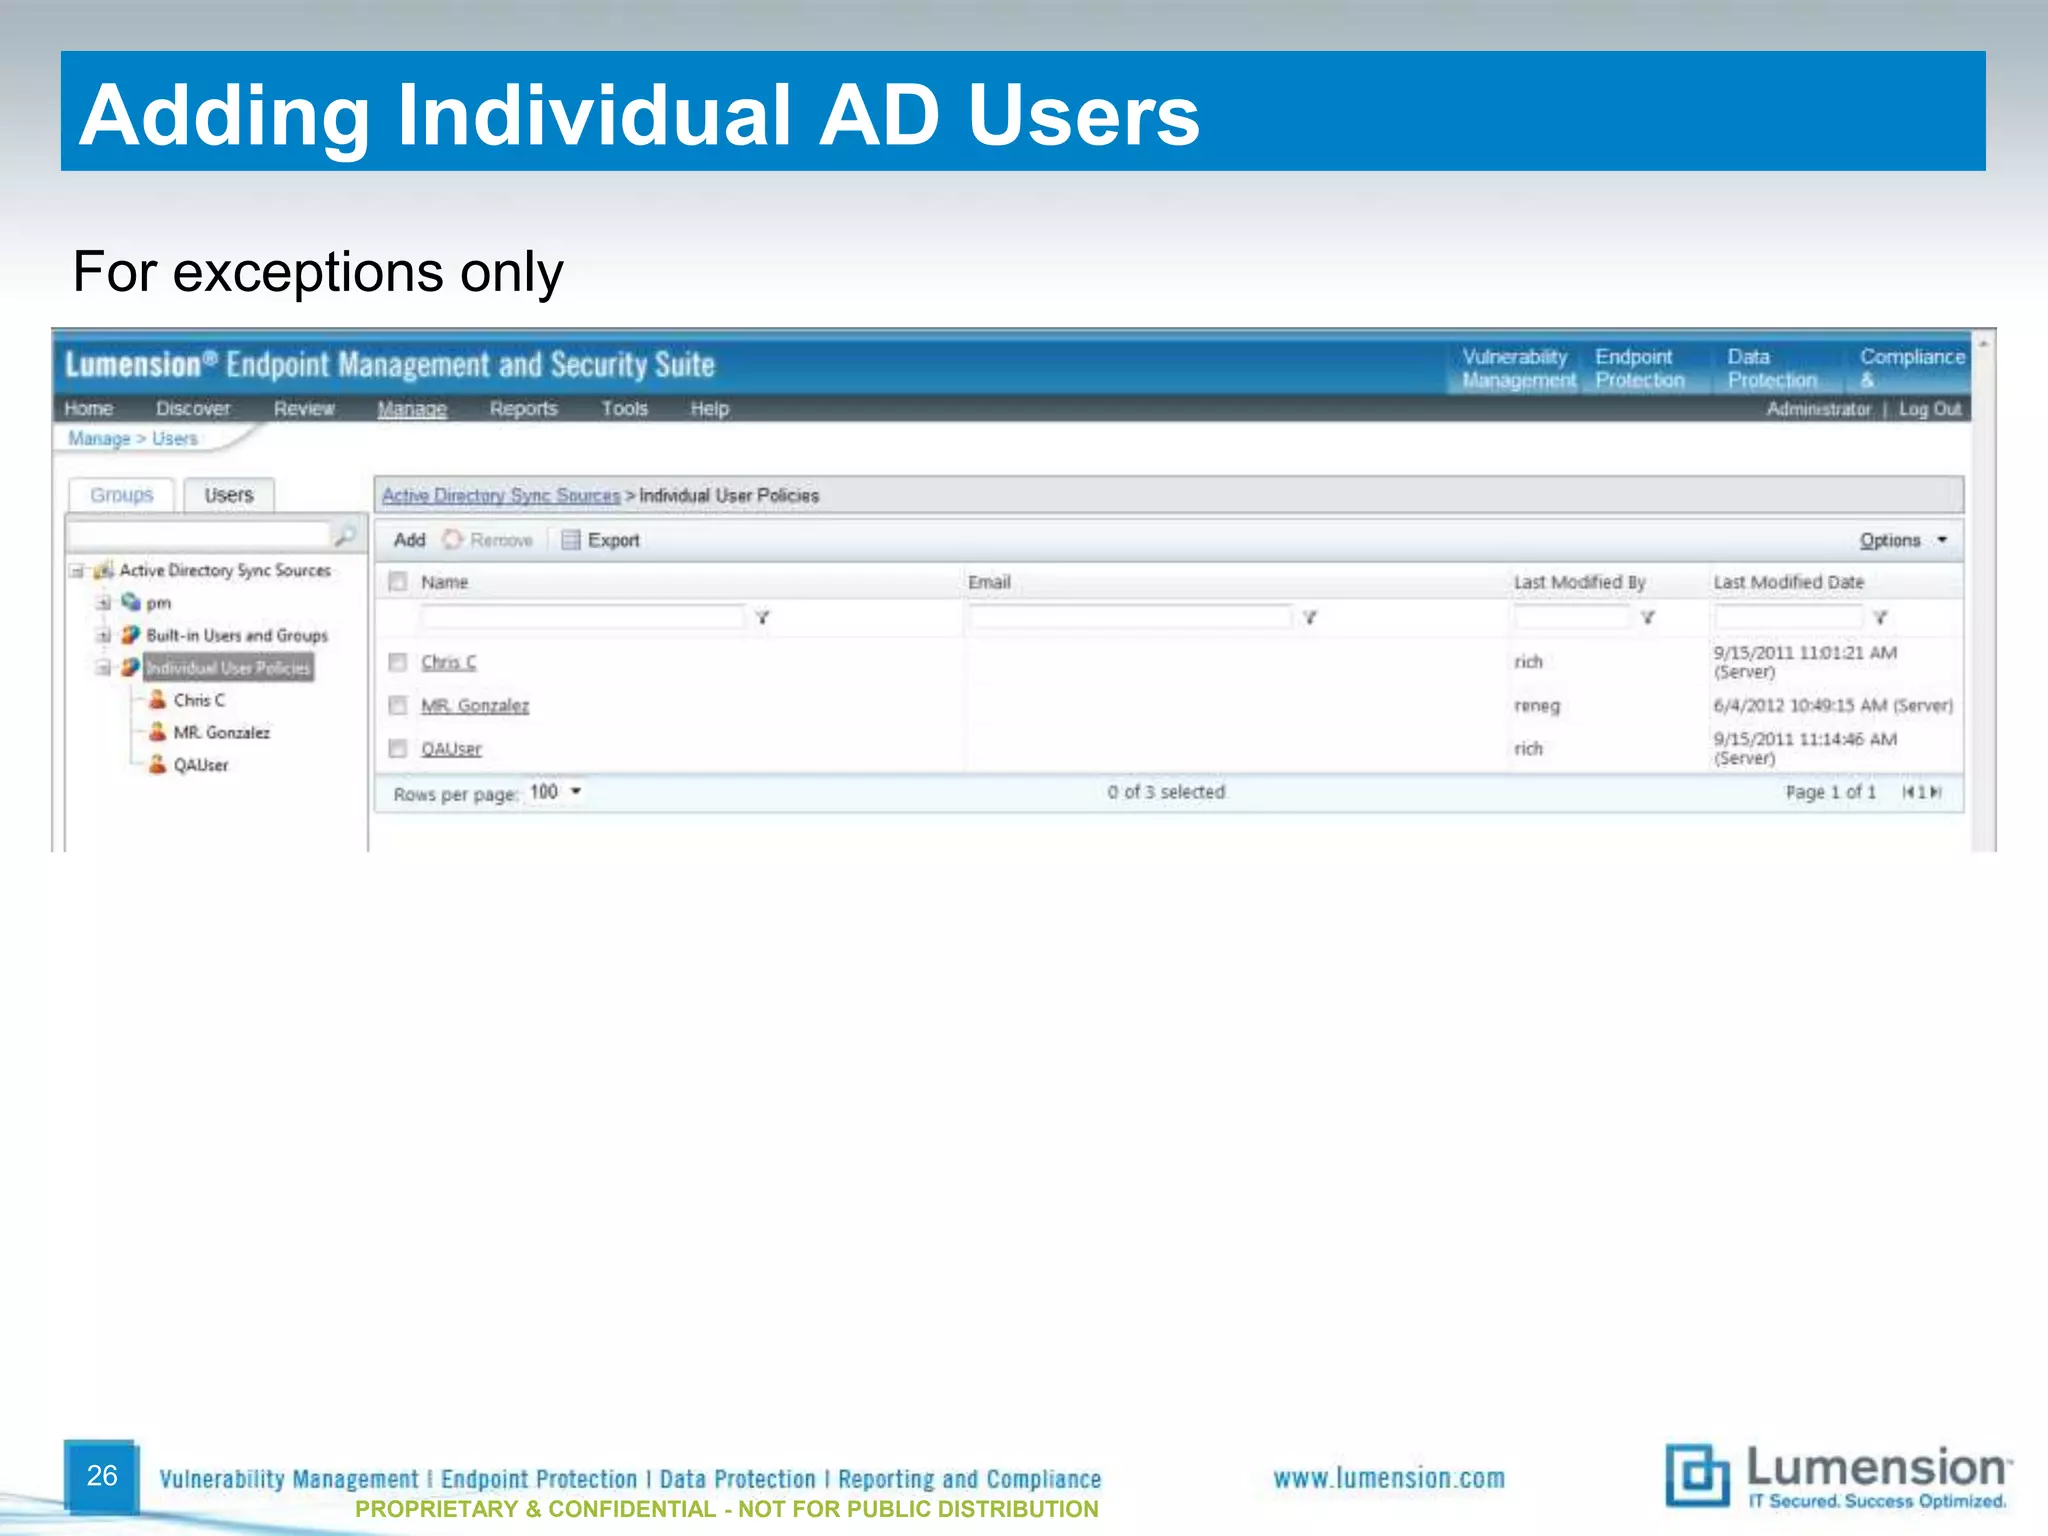Open the Options dropdown menu
Screen dimensions: 2048x1536
coord(1903,540)
